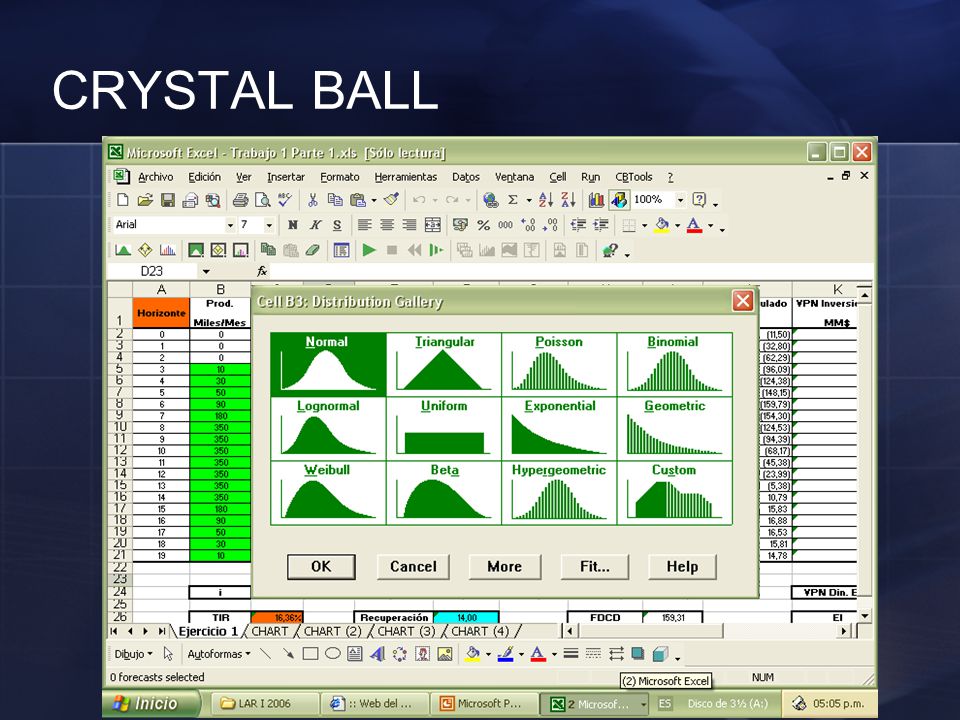Click the Name Box showing D23
This screenshot has height=720, width=960.
152,271
